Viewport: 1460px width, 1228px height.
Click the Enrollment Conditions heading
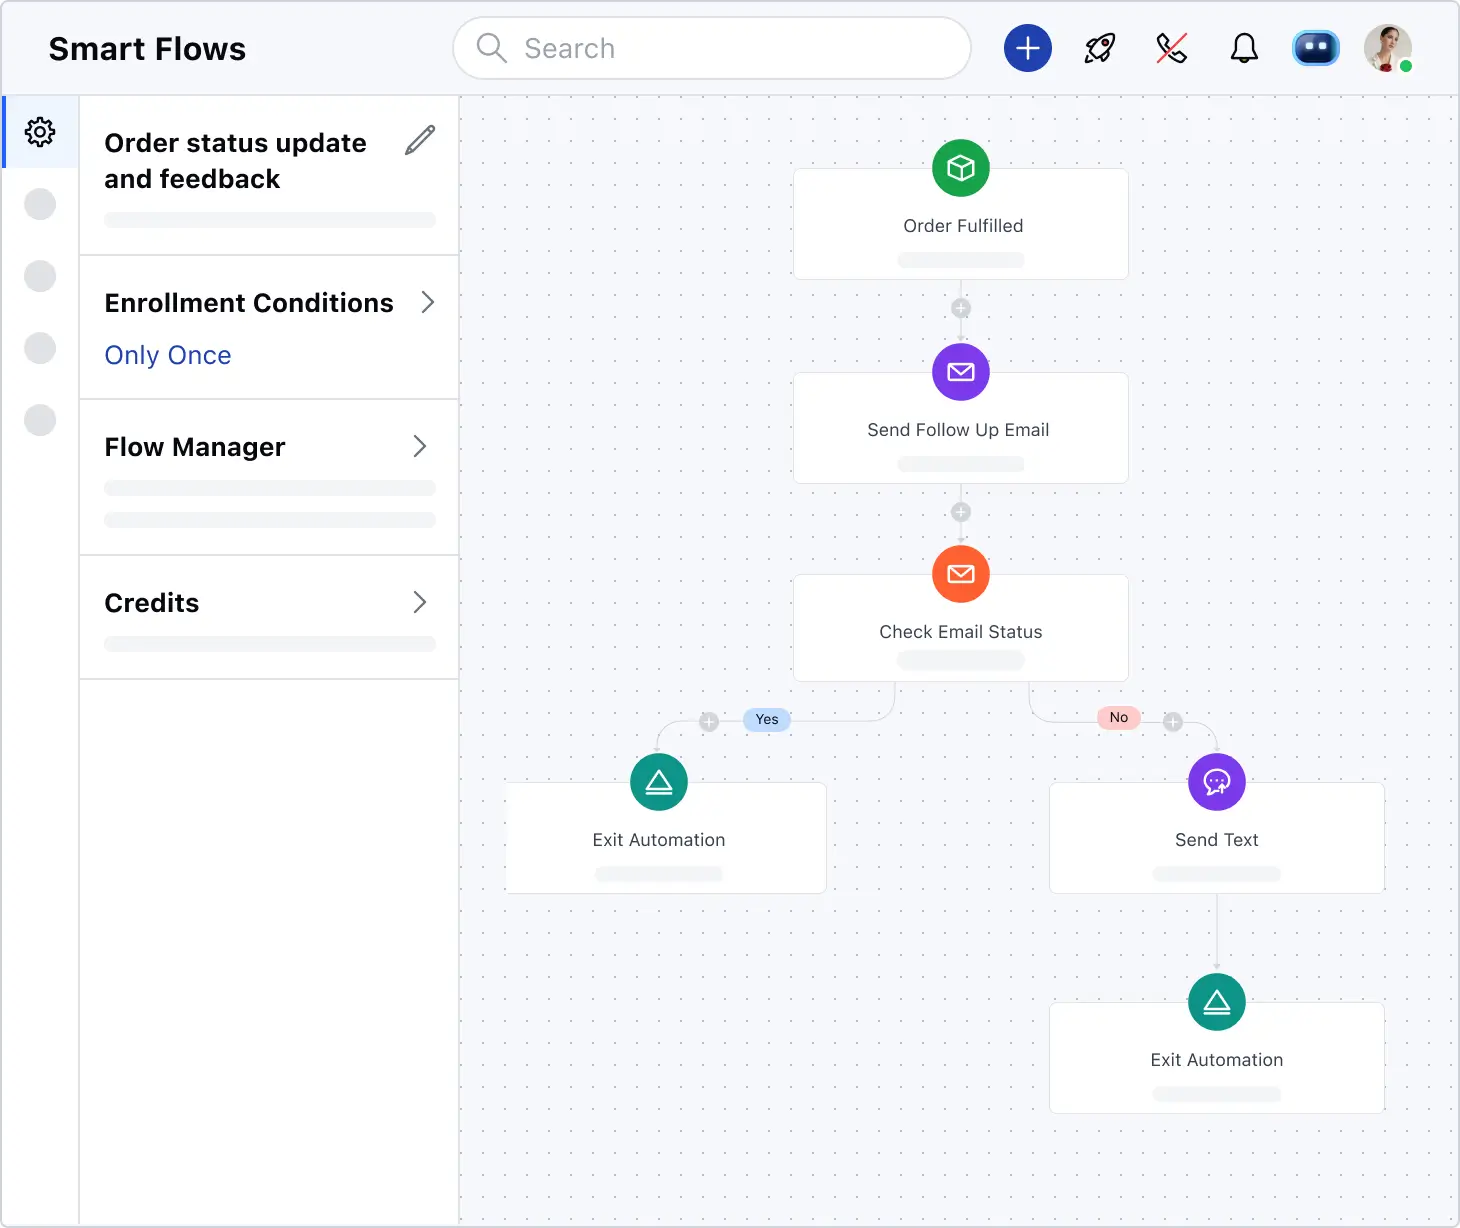click(249, 303)
